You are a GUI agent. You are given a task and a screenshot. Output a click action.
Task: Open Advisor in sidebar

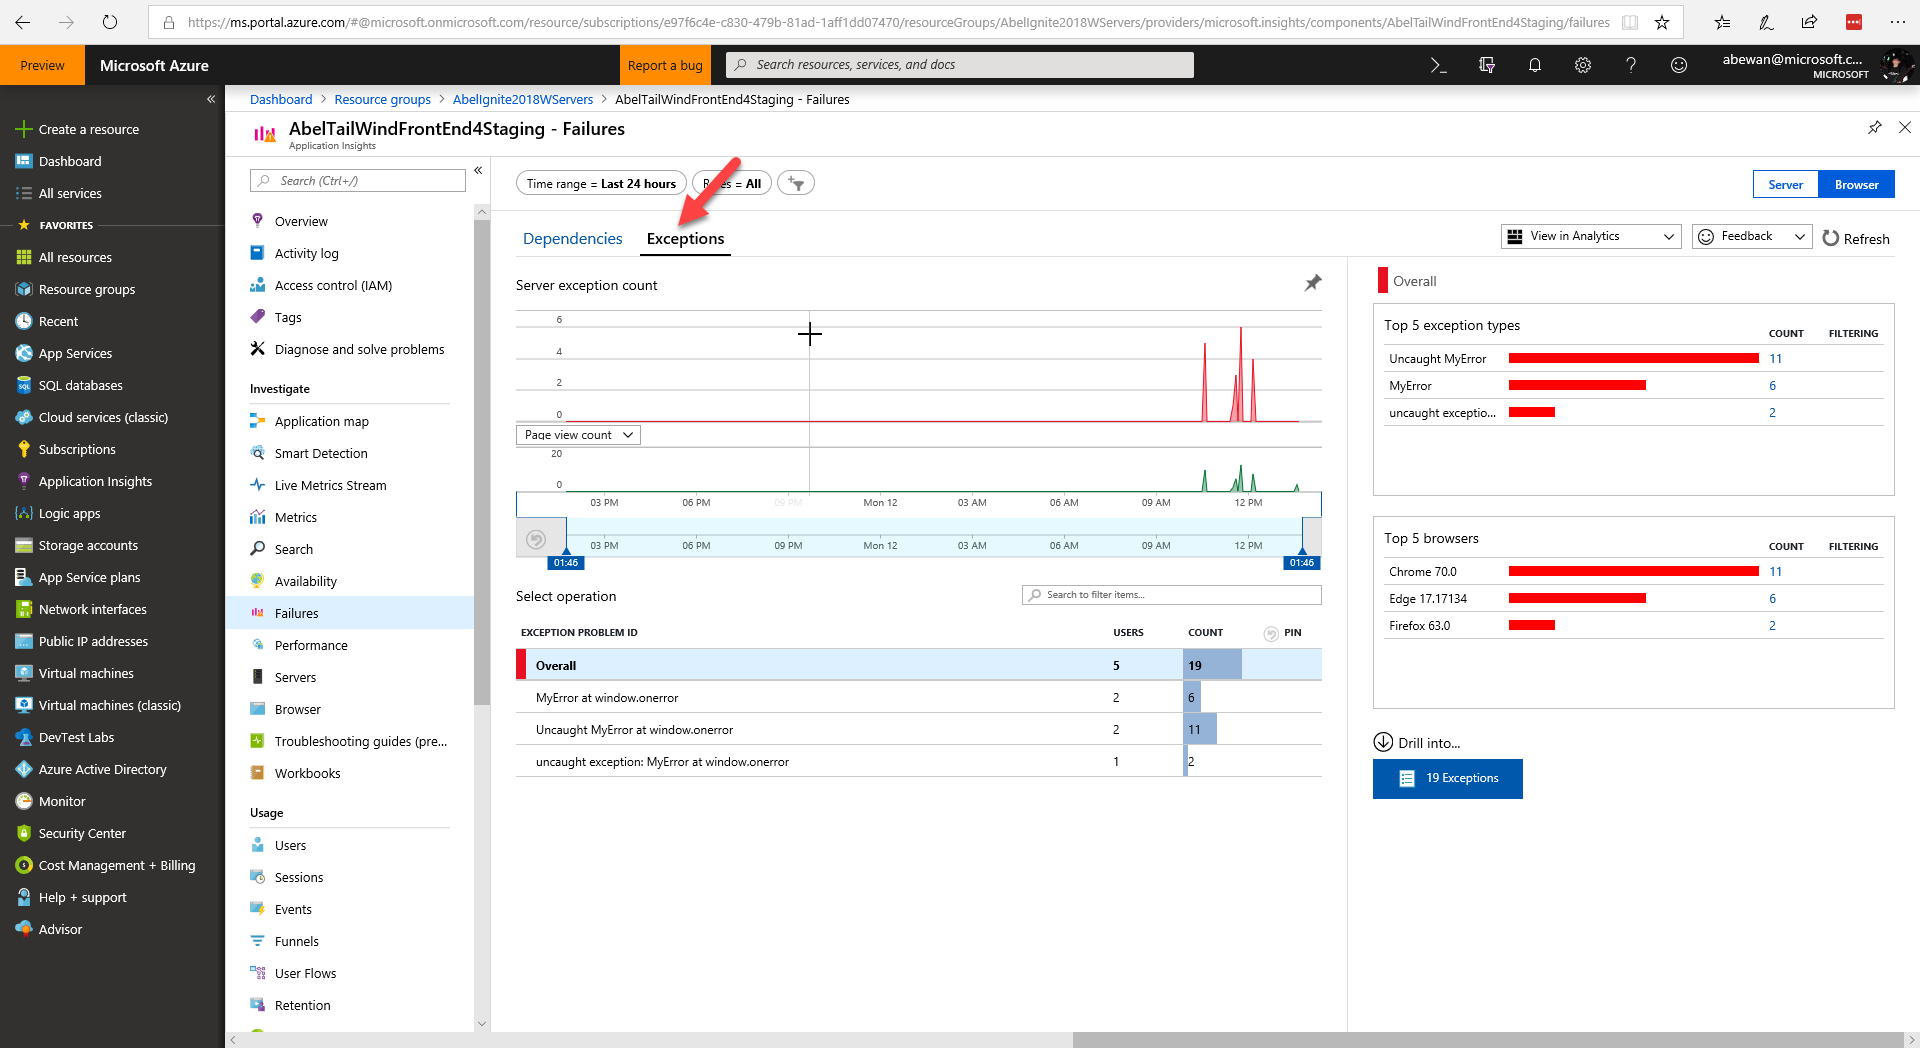60,929
